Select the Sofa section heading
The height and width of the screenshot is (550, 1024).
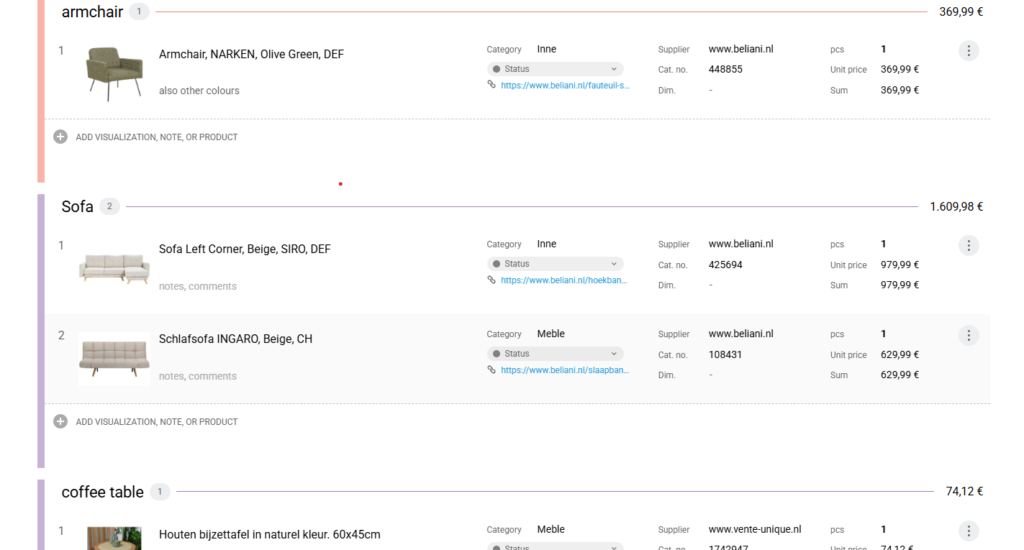[x=77, y=207]
